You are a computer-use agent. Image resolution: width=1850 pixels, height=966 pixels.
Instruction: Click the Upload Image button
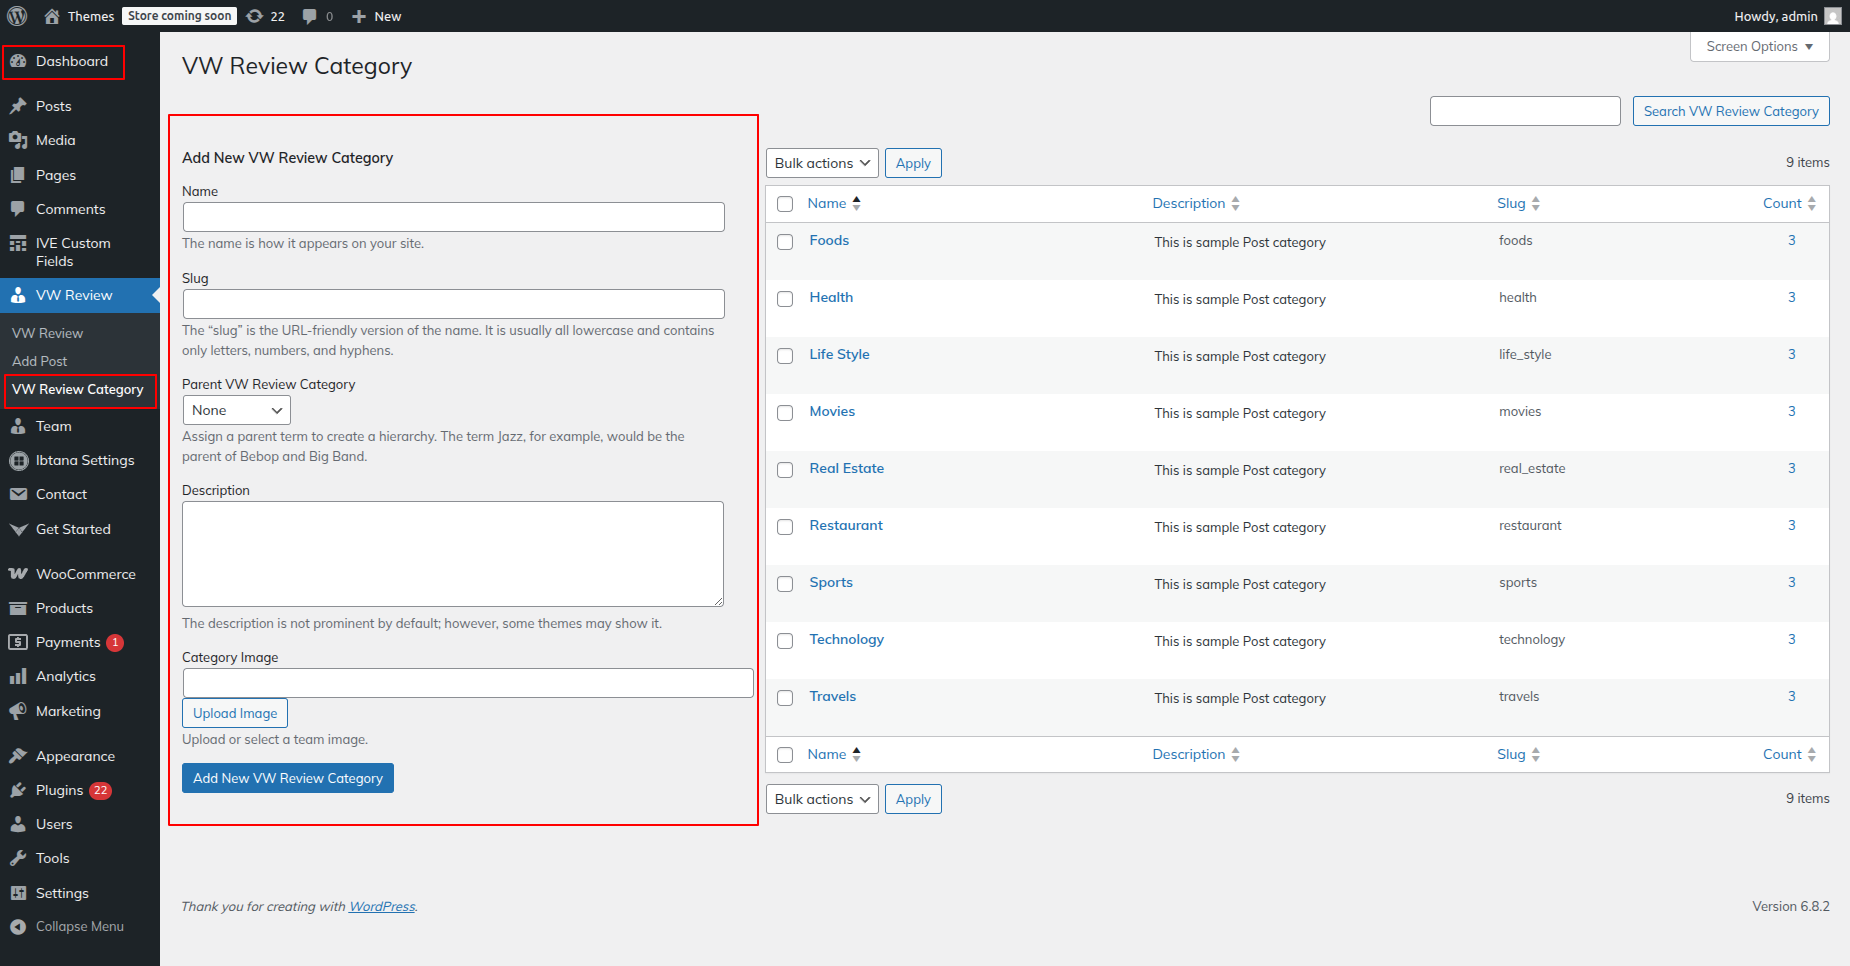235,713
